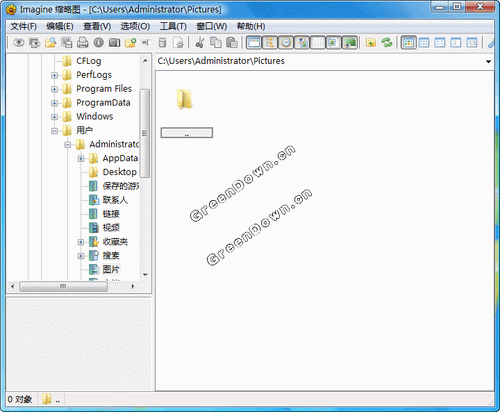Open the 文件(F) menu
The height and width of the screenshot is (412, 500).
pyautogui.click(x=23, y=26)
